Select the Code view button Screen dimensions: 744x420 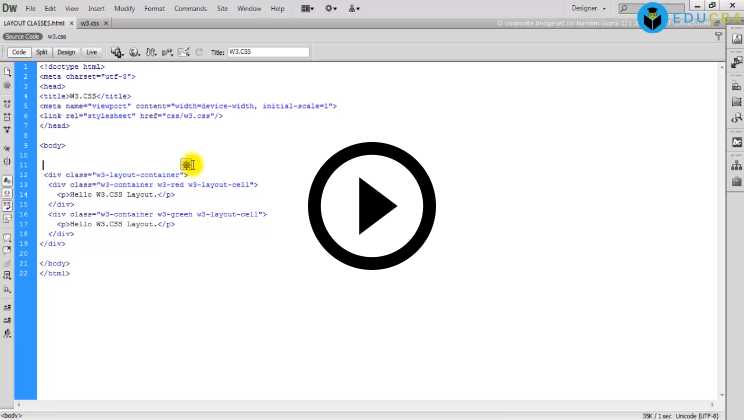[x=18, y=52]
